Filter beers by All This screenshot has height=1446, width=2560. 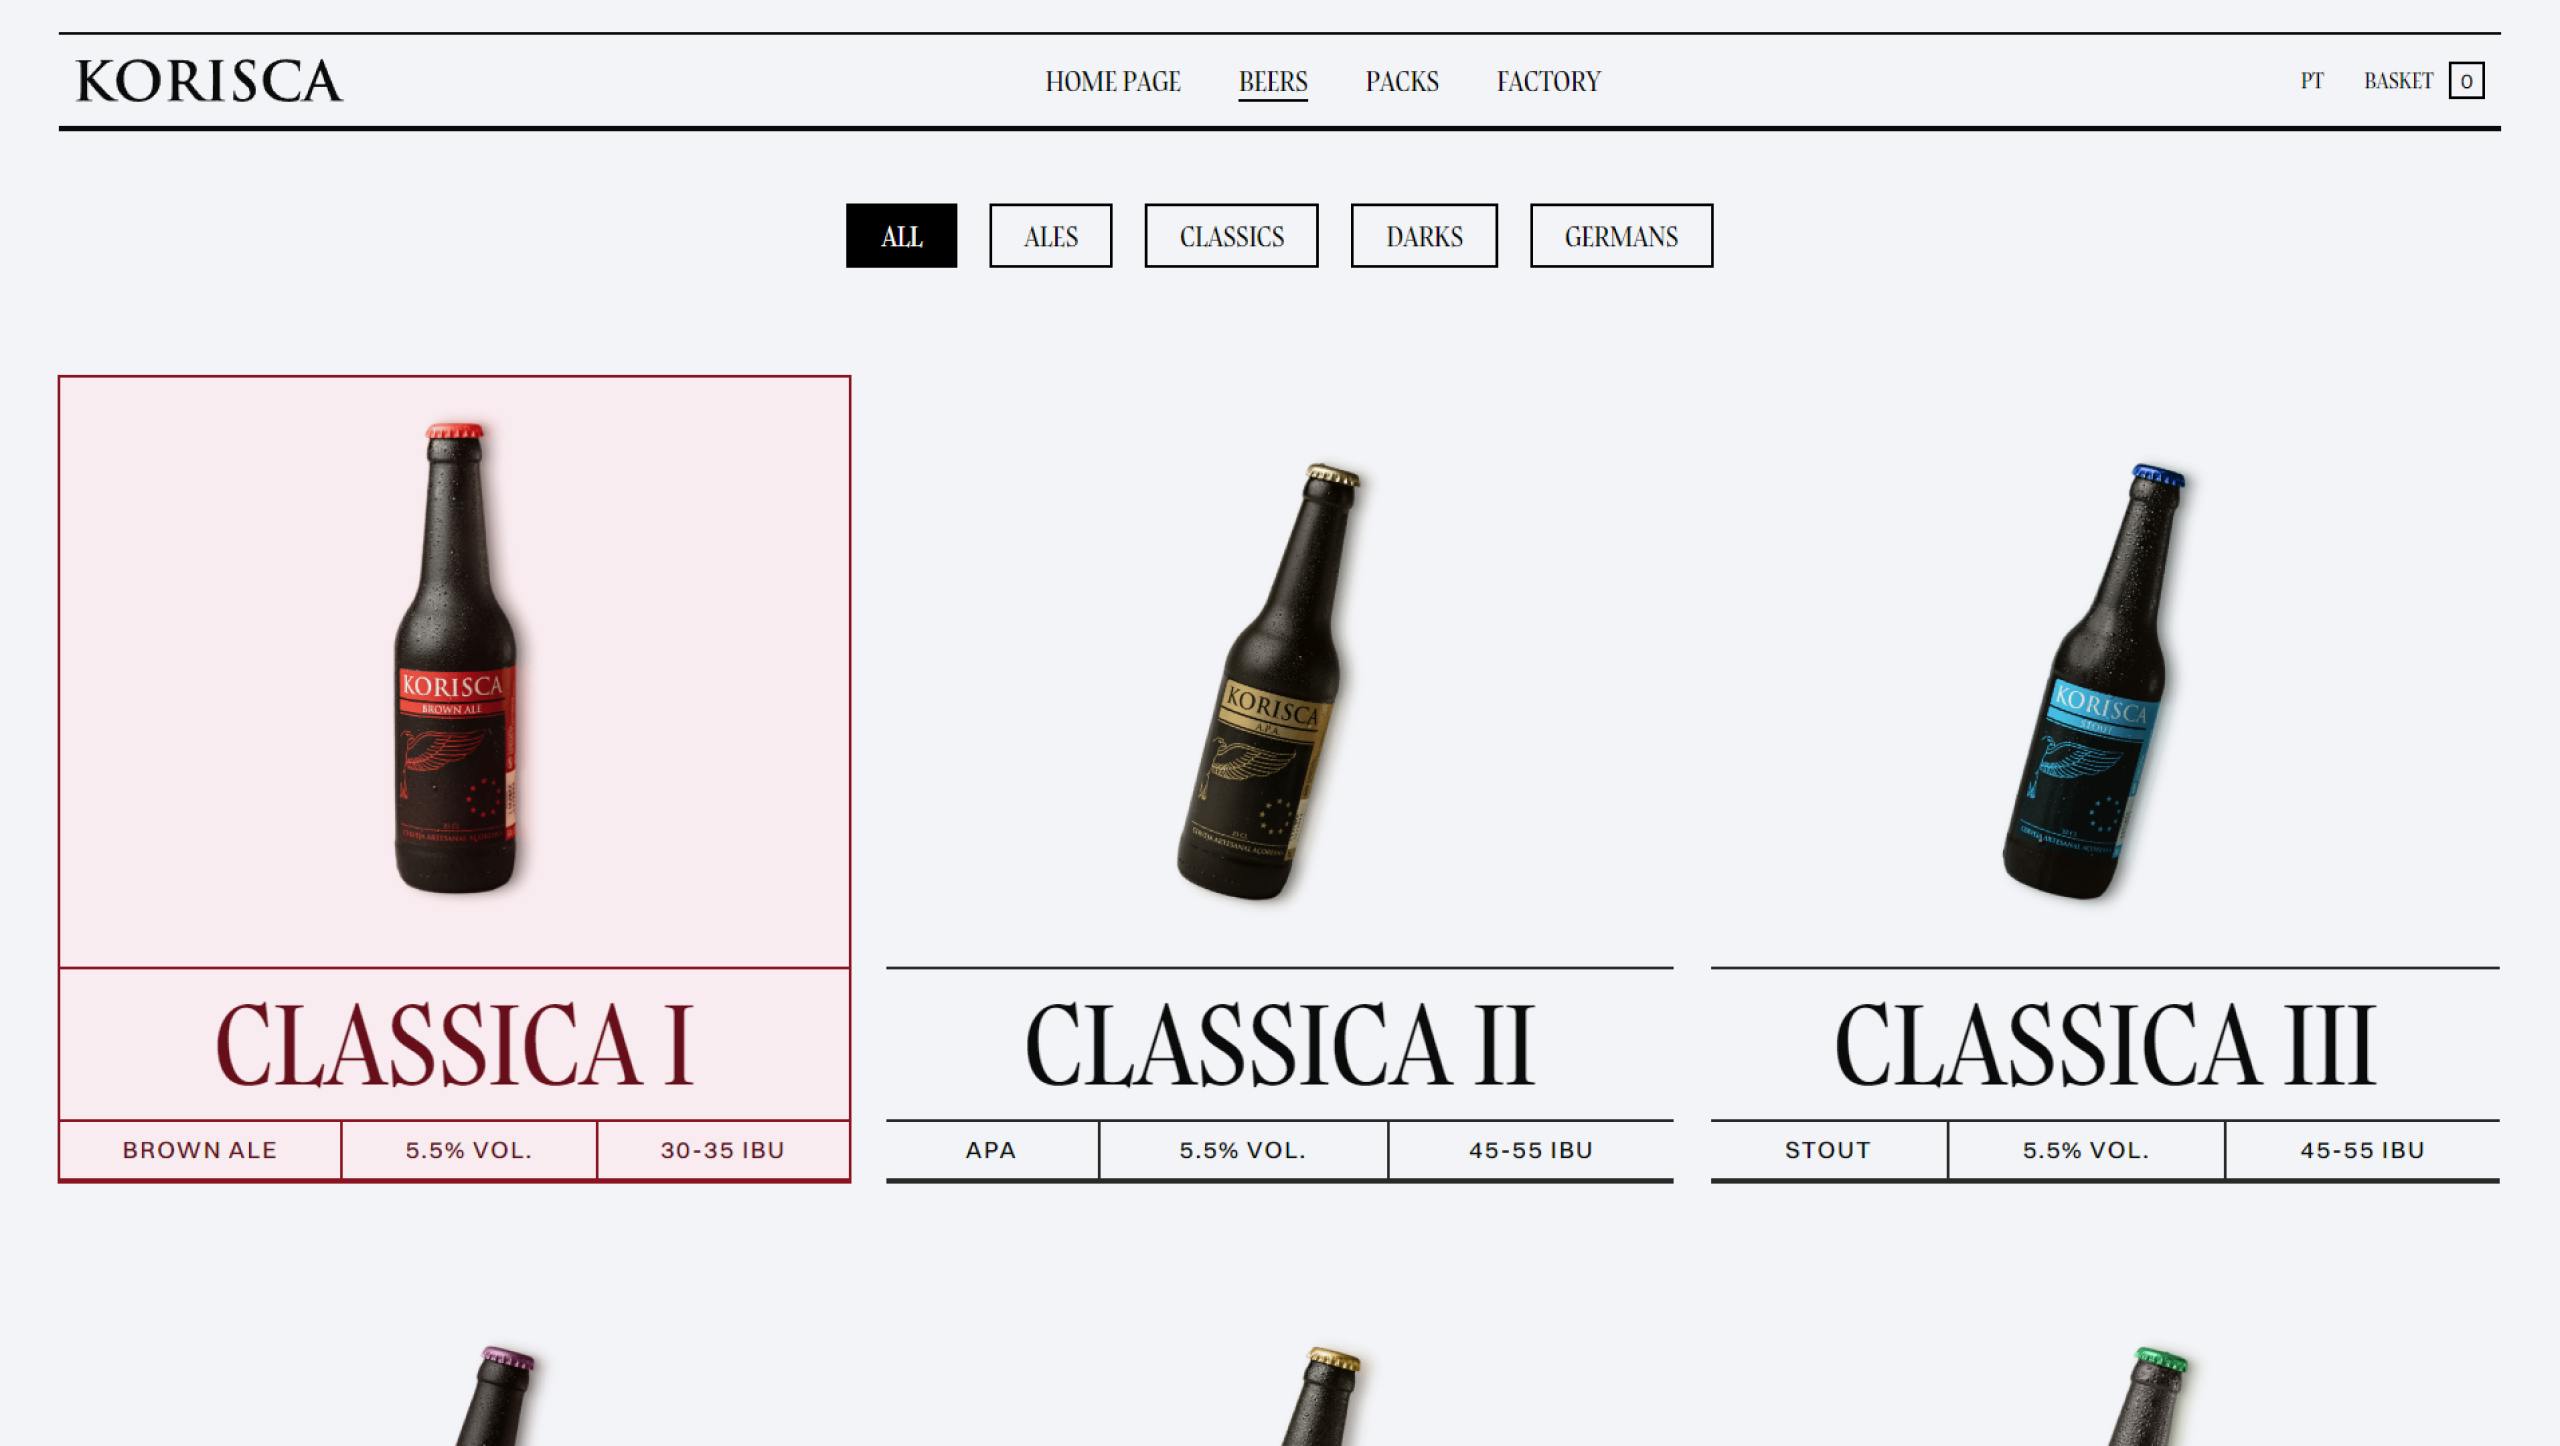(x=901, y=236)
